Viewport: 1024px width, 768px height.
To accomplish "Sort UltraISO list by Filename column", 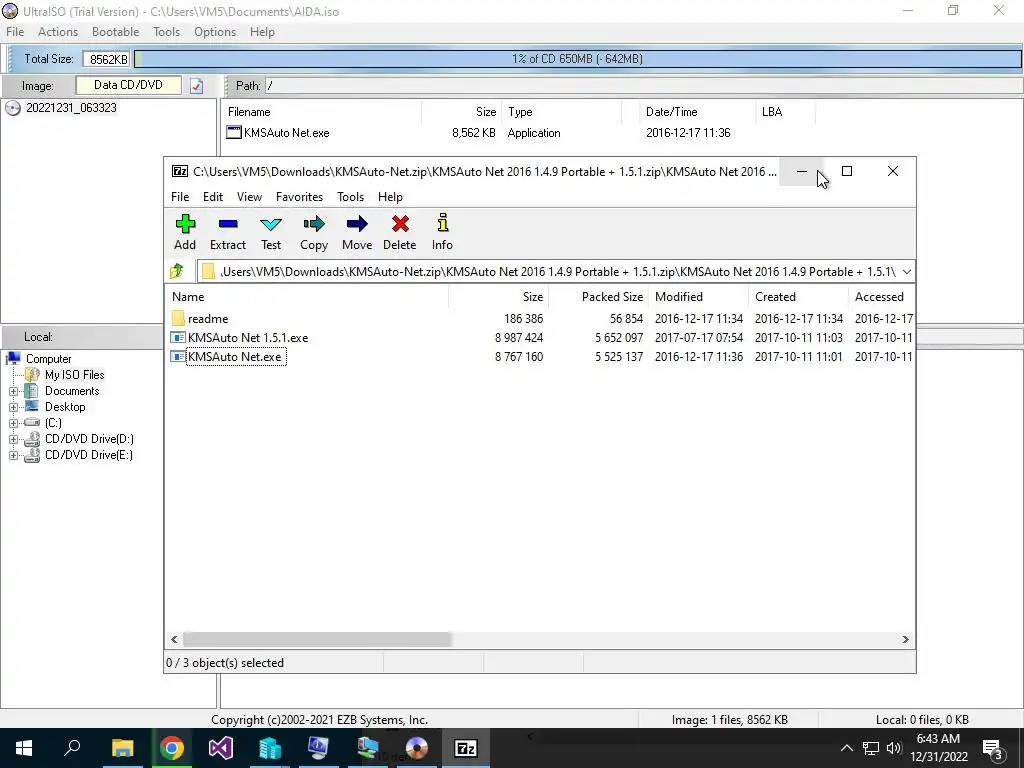I will click(x=321, y=112).
